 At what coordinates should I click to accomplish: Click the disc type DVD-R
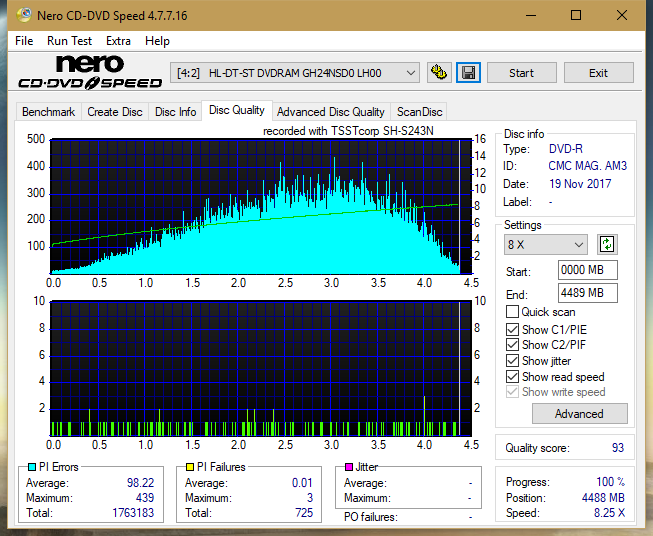point(566,149)
